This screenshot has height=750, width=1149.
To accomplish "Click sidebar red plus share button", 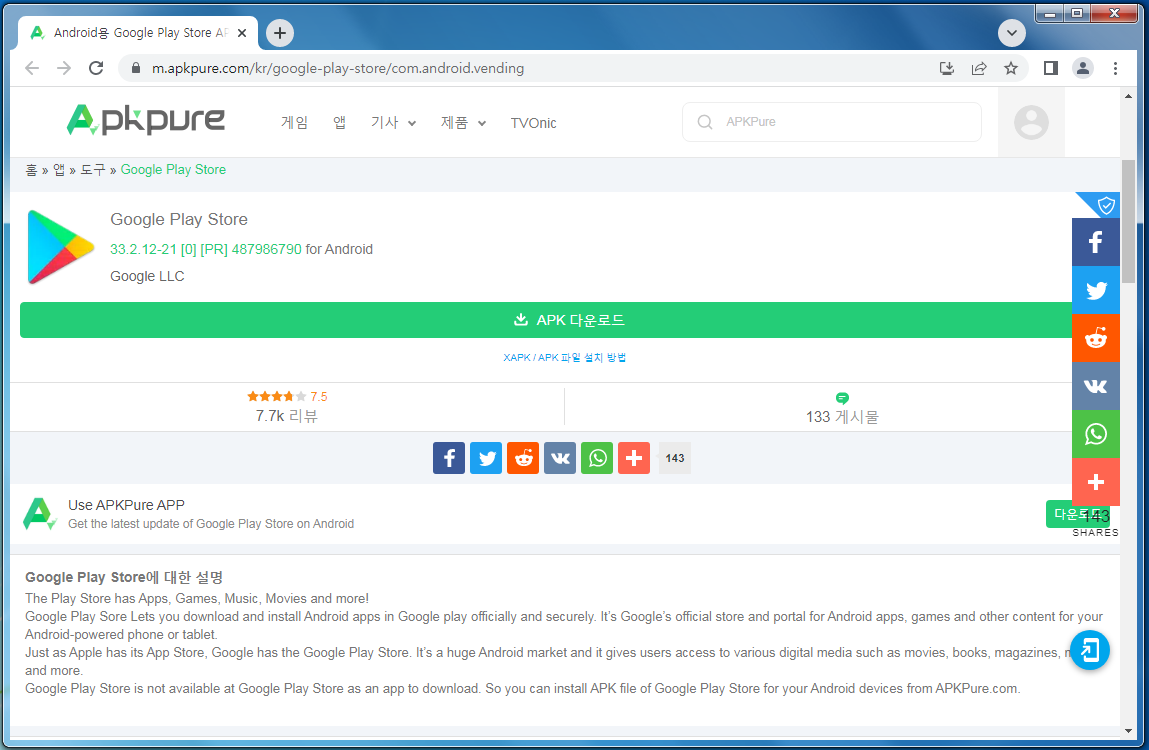I will [1096, 482].
